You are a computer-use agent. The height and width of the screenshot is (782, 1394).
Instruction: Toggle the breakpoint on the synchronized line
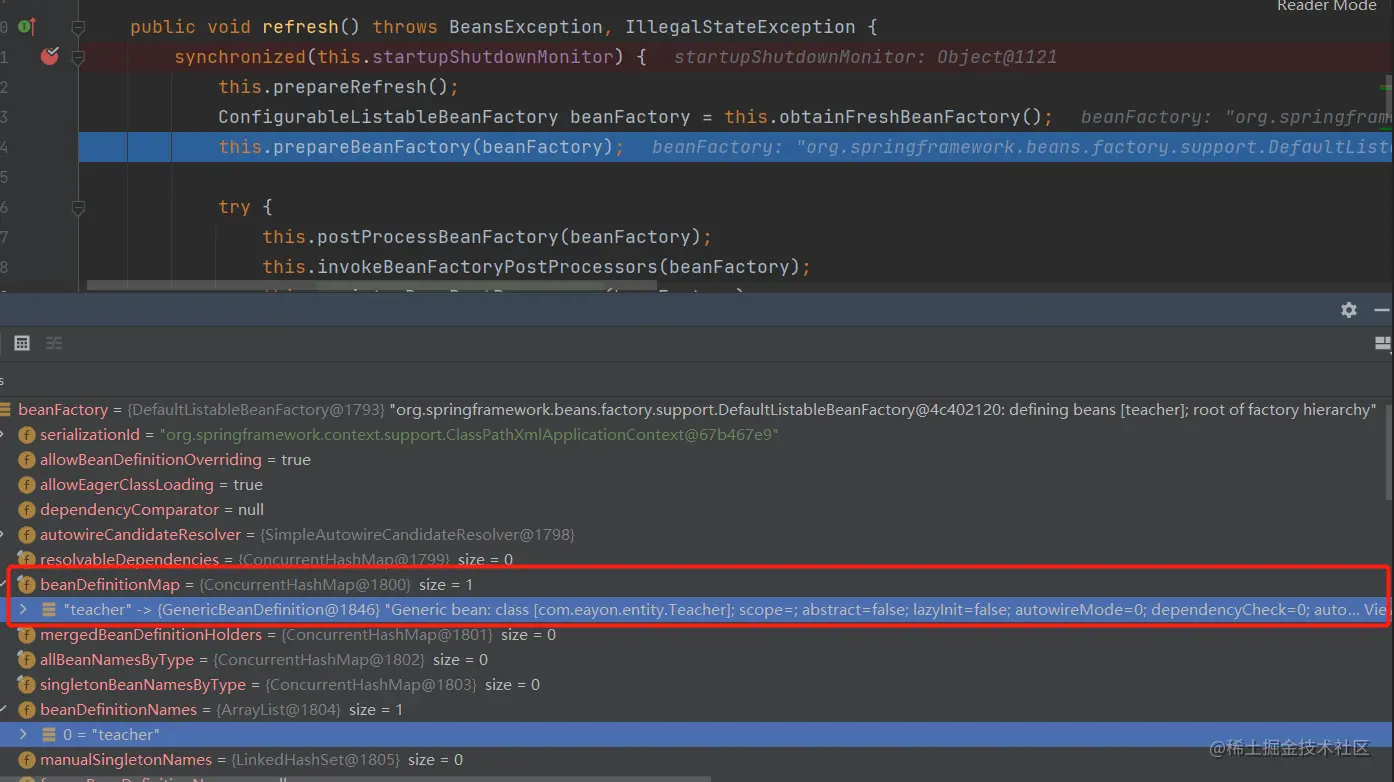[49, 56]
